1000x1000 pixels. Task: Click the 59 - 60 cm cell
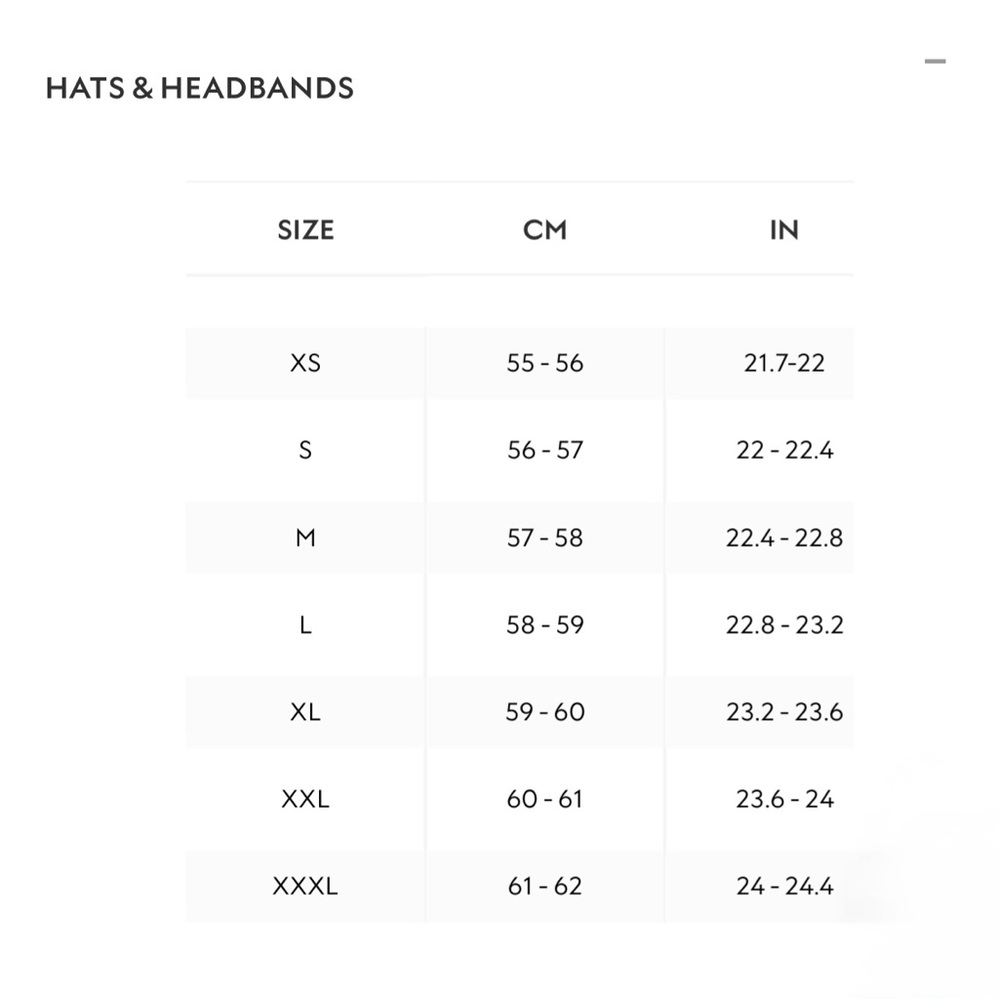pos(545,712)
